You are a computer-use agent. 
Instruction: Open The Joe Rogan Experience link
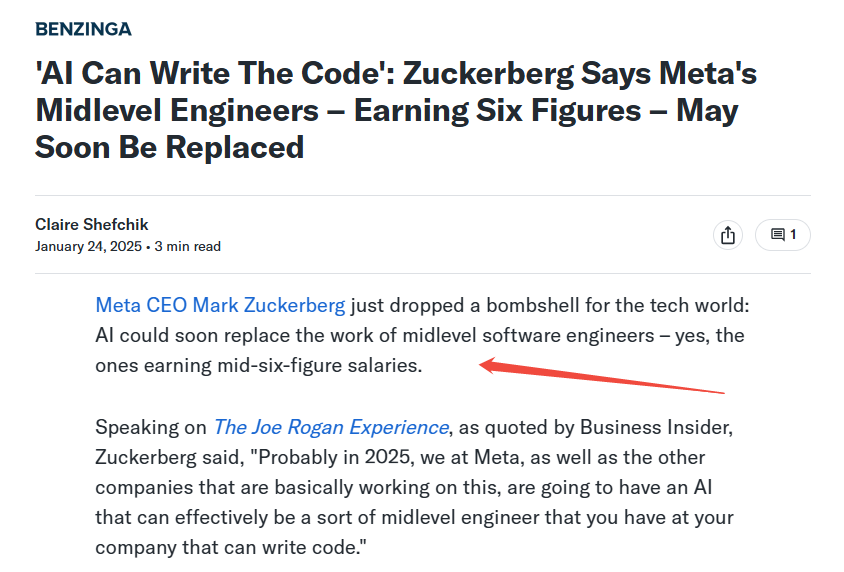coord(331,427)
